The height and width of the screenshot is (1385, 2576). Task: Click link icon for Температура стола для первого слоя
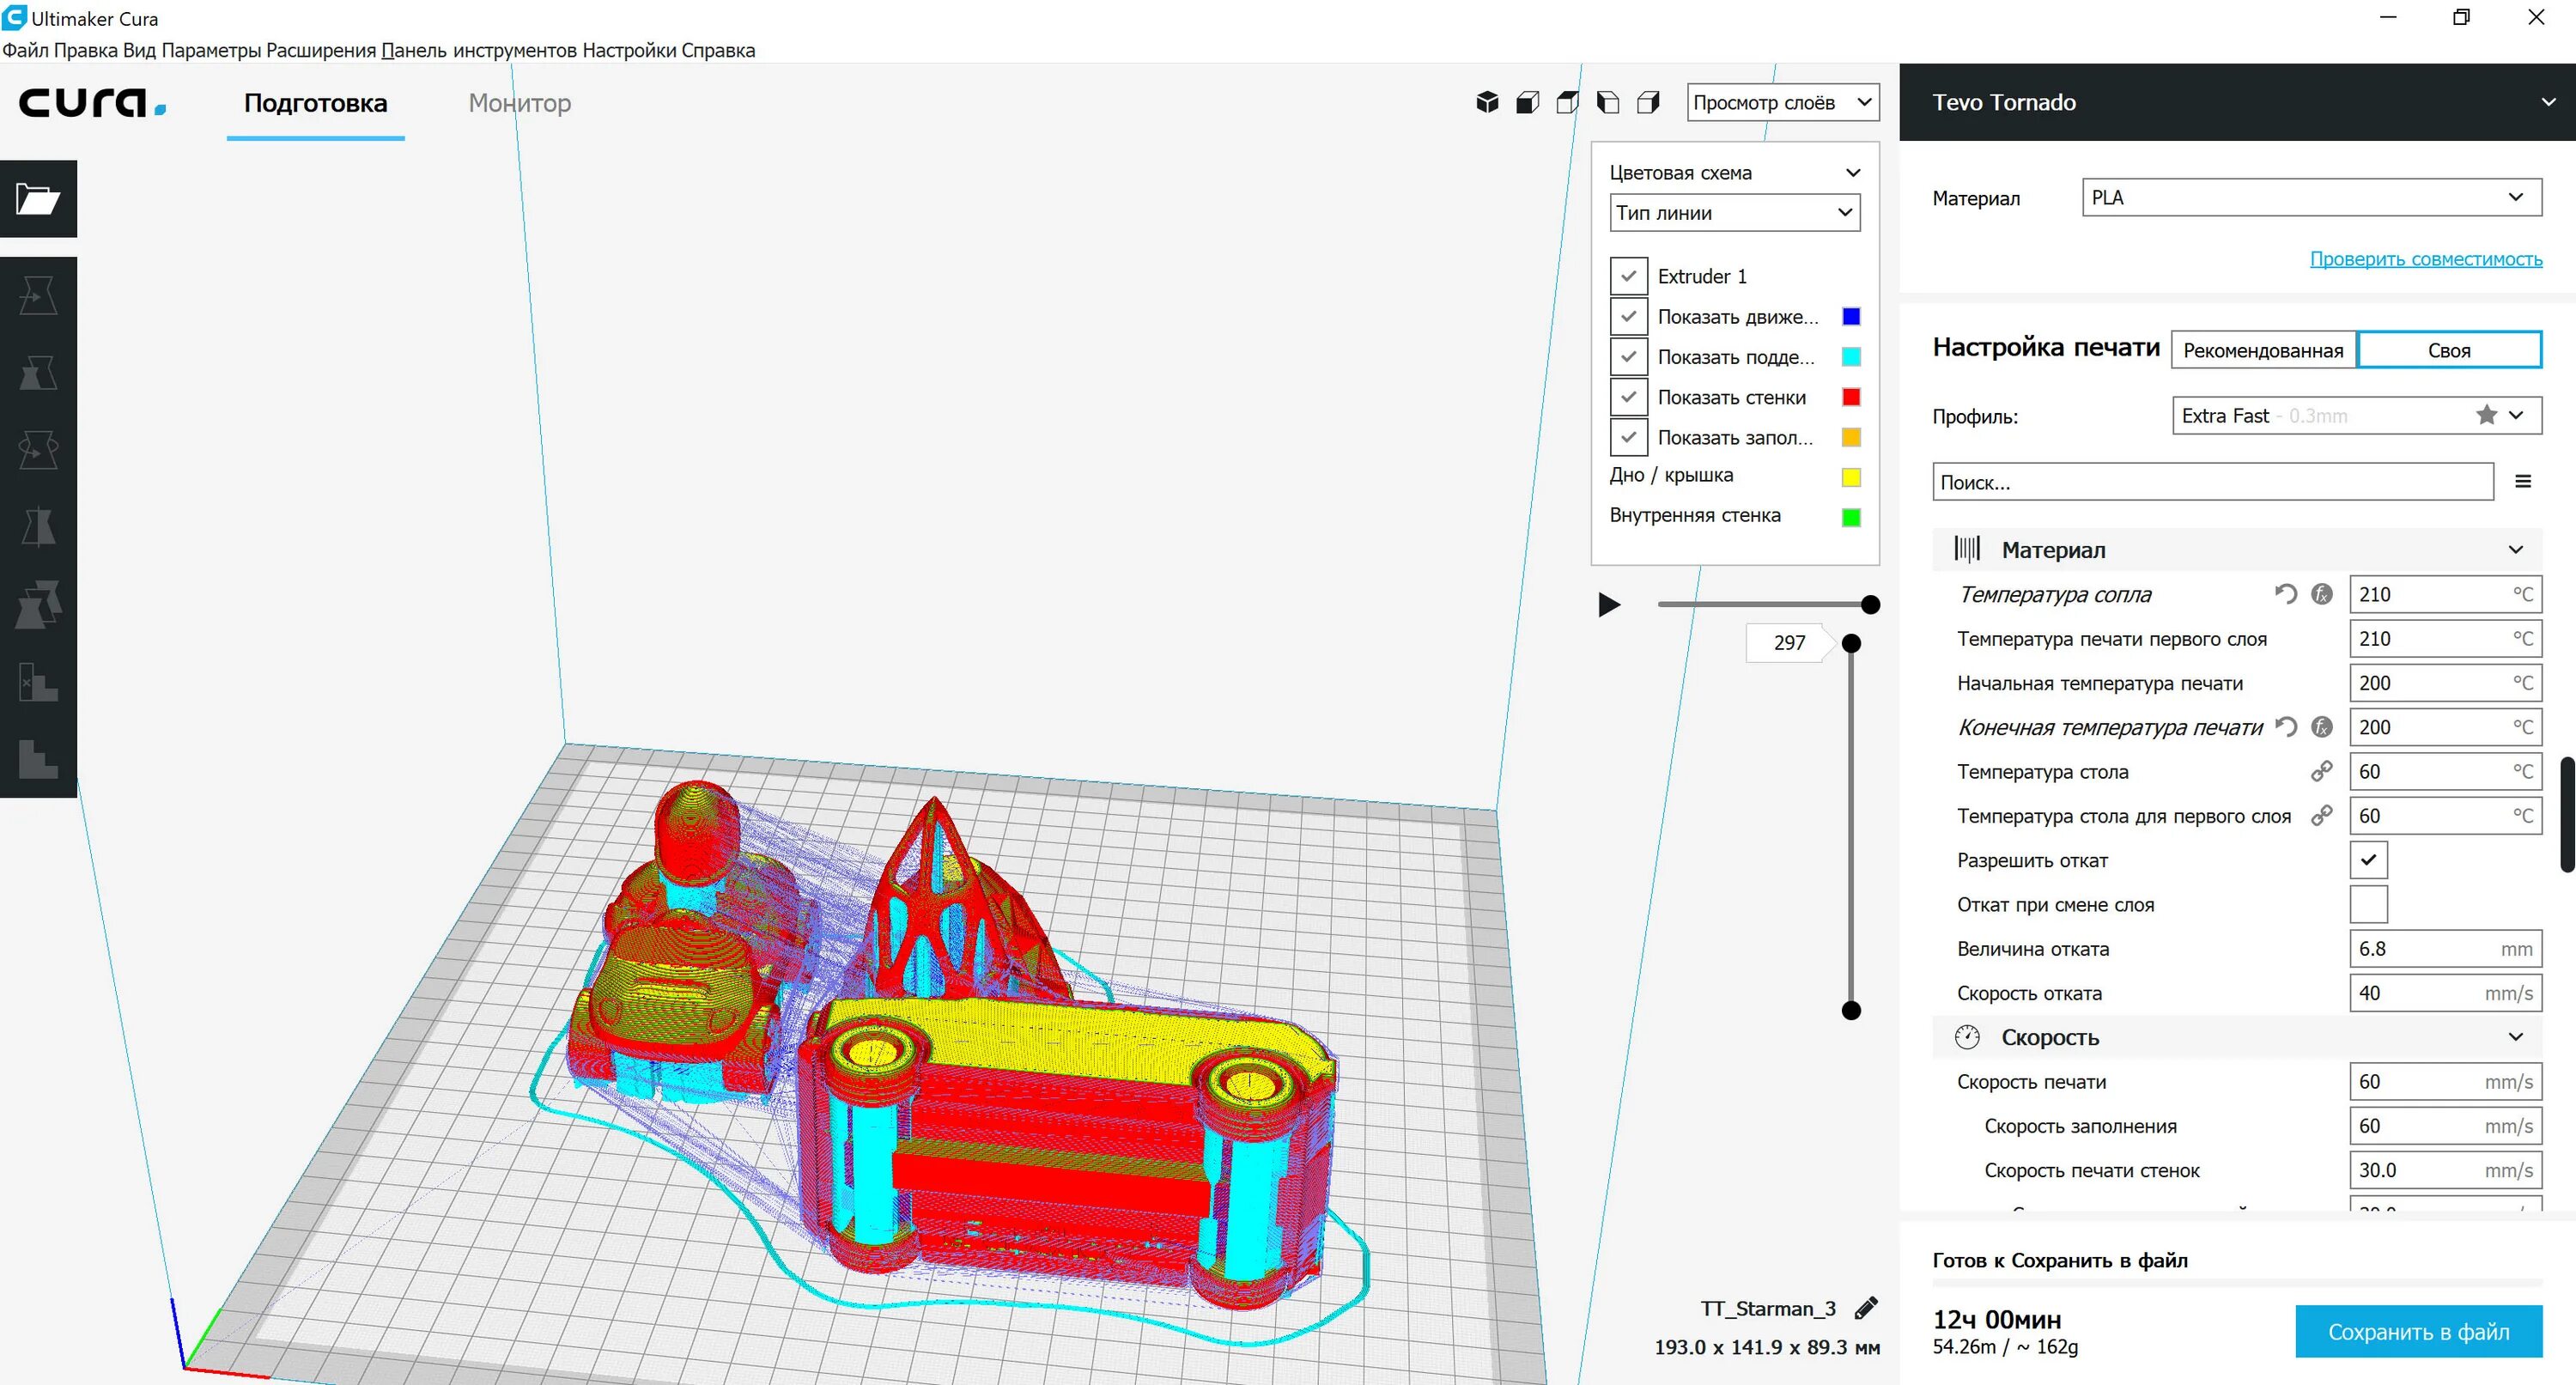click(x=2322, y=816)
